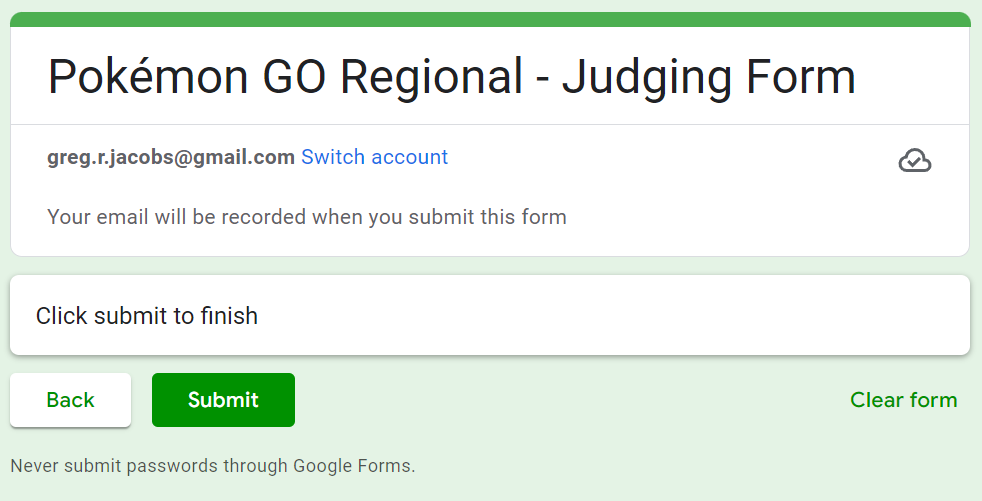
Task: Click the 'Never submit passwords' warning text
Action: pyautogui.click(x=212, y=465)
